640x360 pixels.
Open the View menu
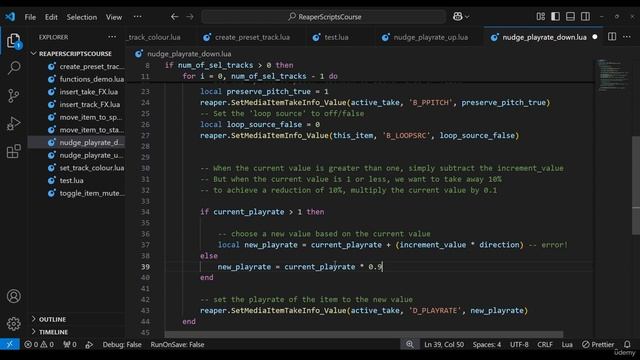tap(113, 17)
